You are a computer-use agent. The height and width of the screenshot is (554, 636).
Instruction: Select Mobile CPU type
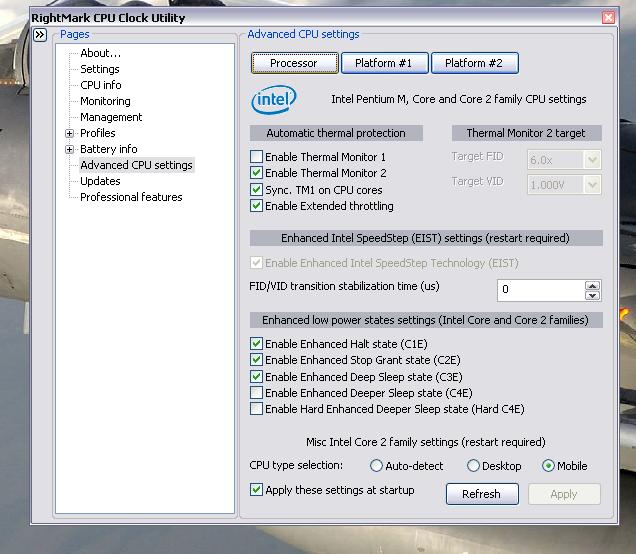tap(548, 466)
